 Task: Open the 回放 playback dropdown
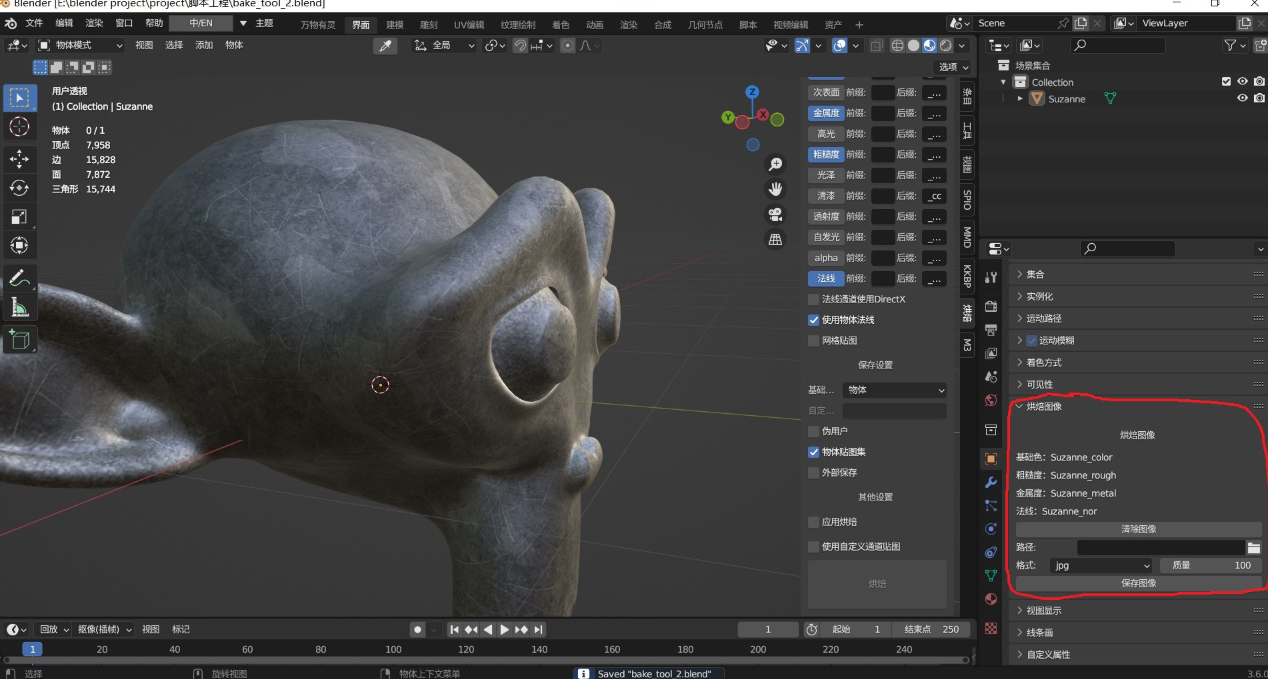52,629
